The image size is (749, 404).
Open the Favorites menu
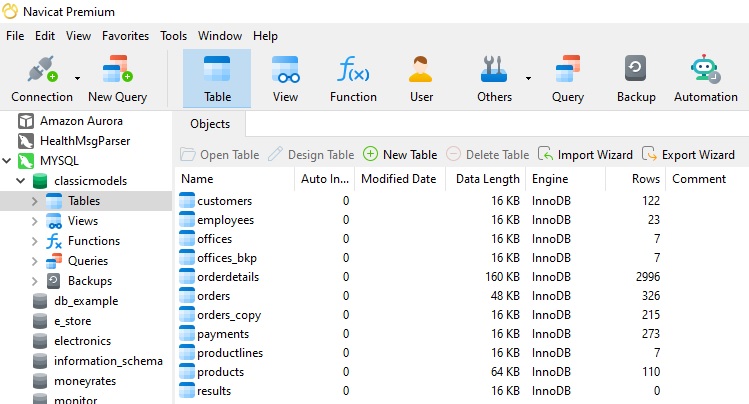[125, 36]
